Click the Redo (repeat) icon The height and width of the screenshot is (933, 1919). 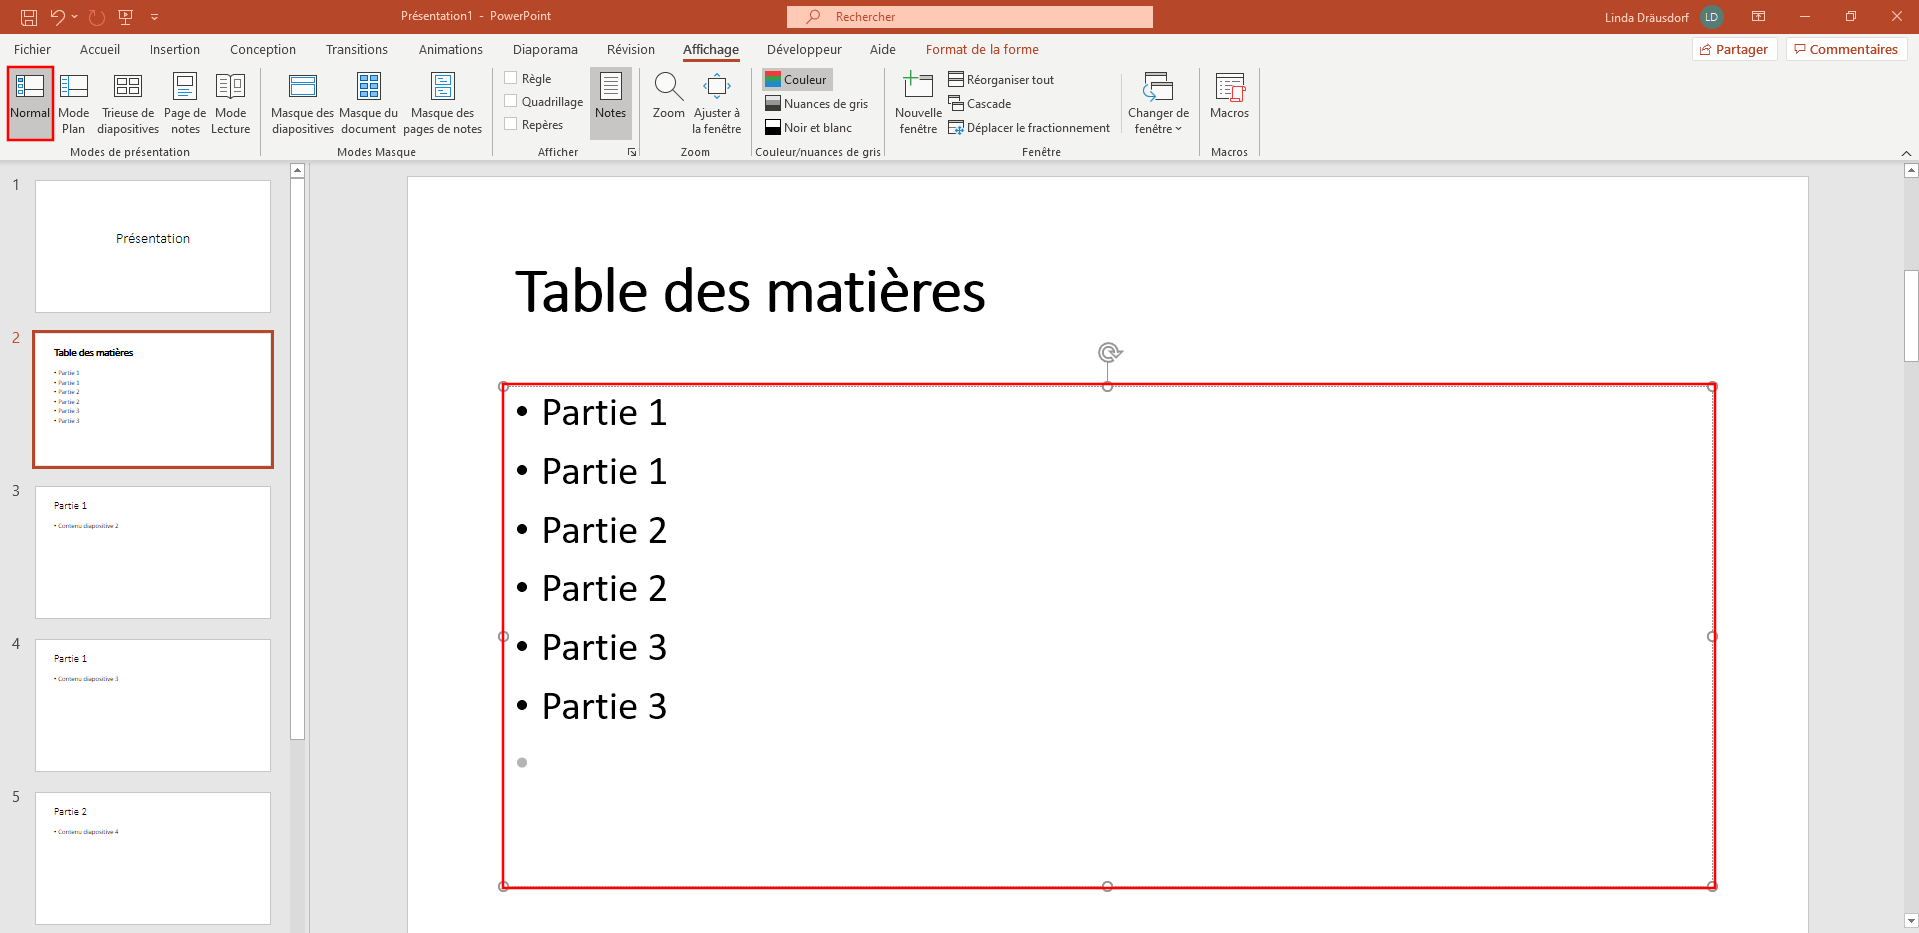[x=96, y=17]
